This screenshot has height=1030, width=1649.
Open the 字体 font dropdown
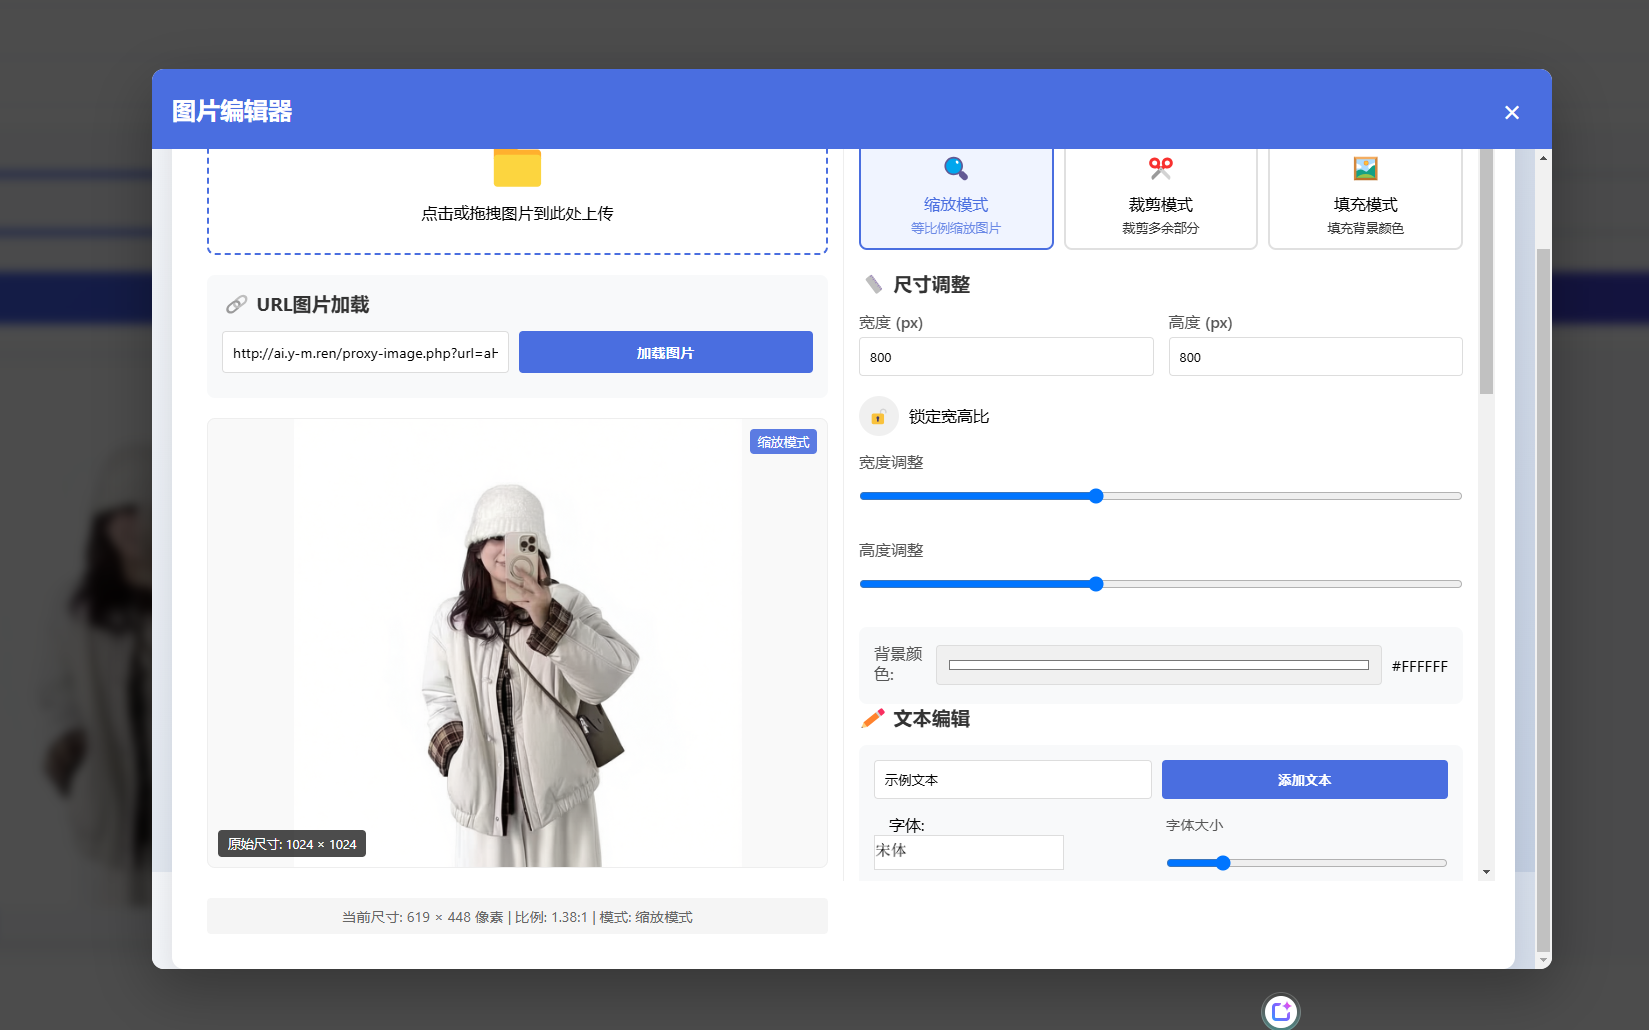pyautogui.click(x=968, y=852)
